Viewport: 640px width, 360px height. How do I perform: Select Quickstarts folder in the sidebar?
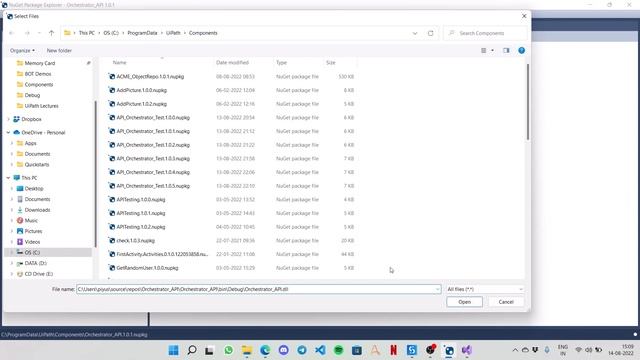(x=37, y=164)
